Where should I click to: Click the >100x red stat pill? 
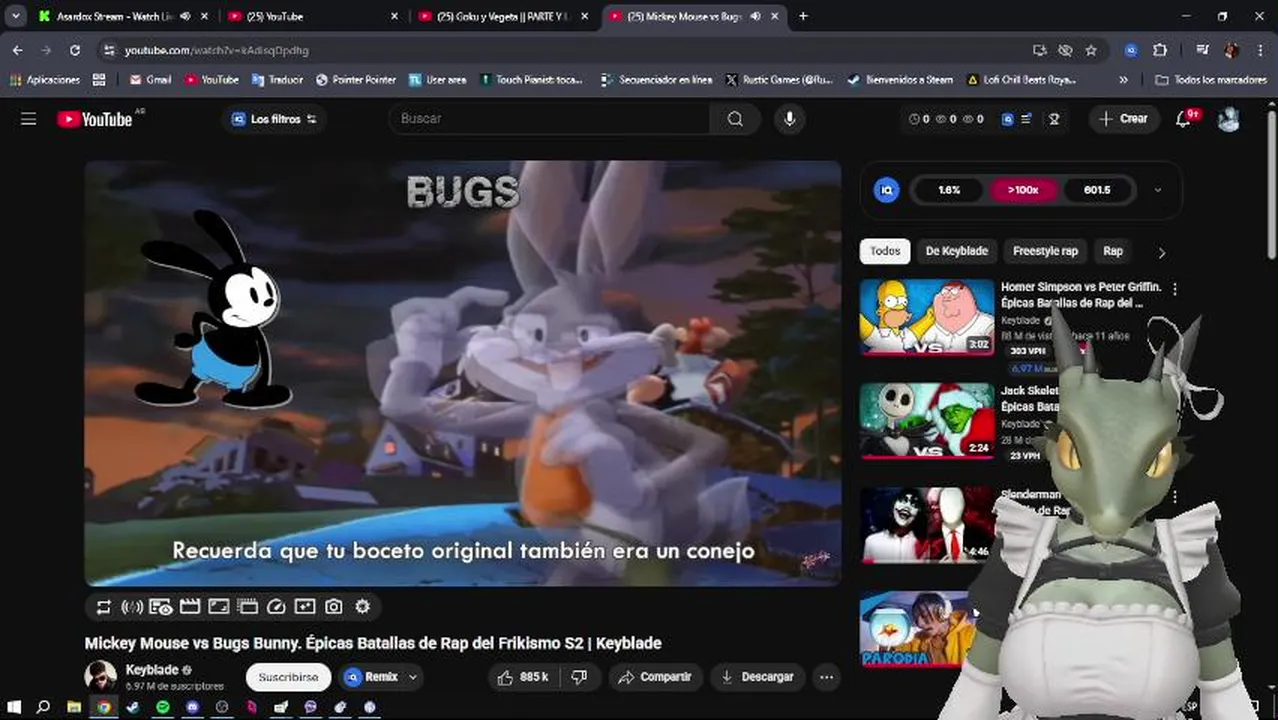[x=1023, y=190]
